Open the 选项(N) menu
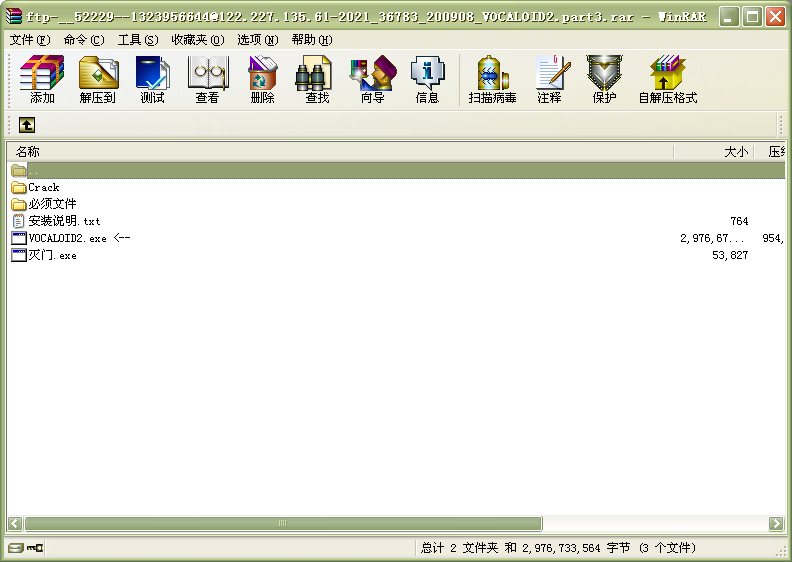The width and height of the screenshot is (792, 562). point(258,39)
